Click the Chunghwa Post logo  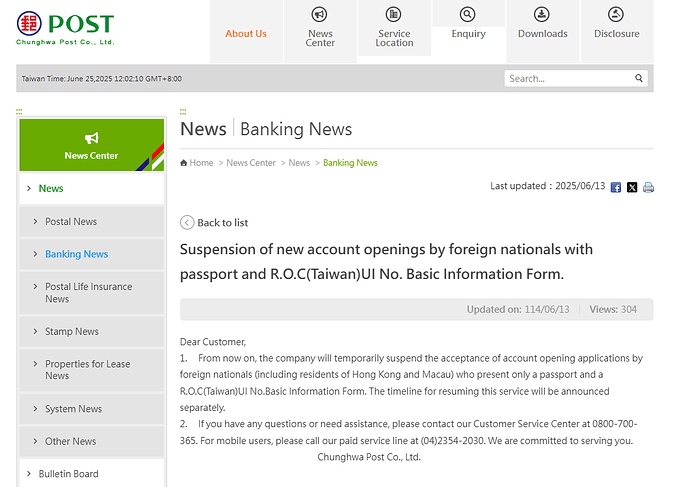(x=66, y=29)
